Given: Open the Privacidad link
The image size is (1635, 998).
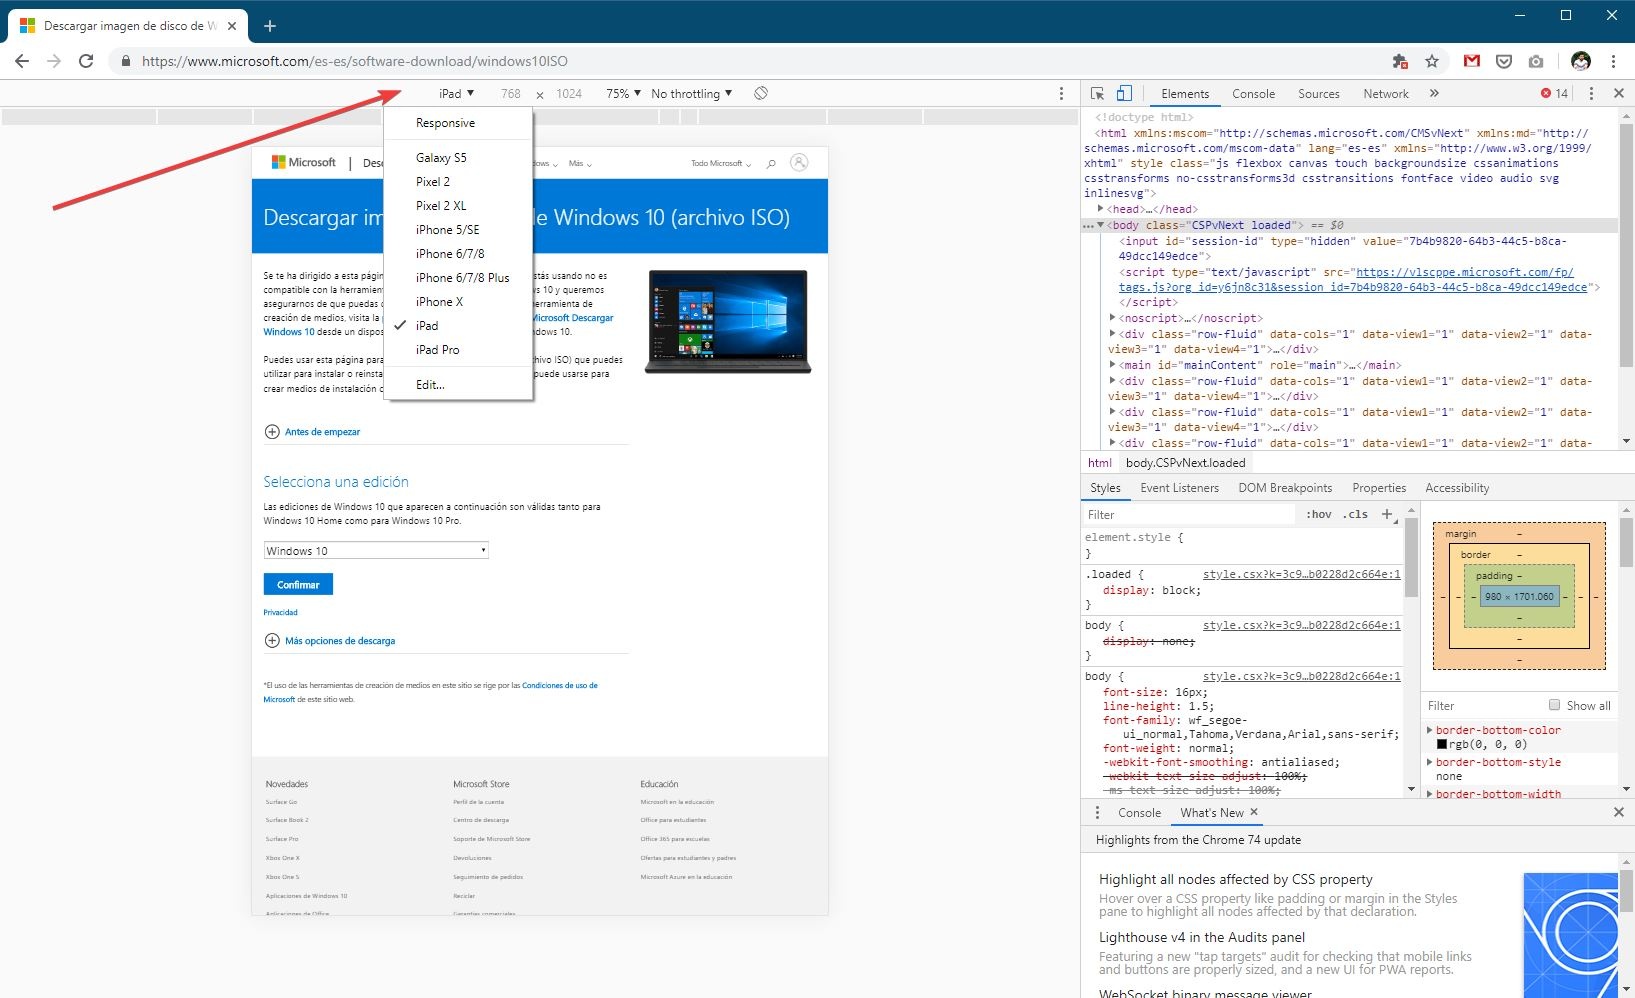Looking at the screenshot, I should click(x=280, y=612).
